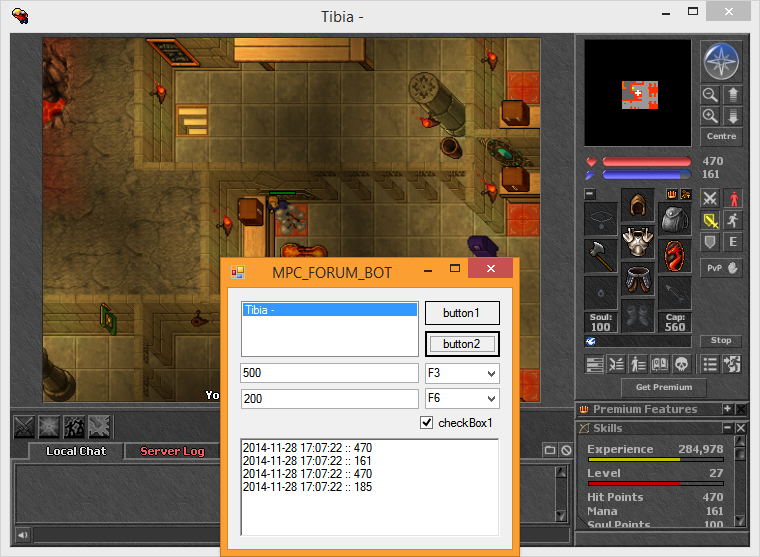Toggle PvP hand mode button

point(721,268)
